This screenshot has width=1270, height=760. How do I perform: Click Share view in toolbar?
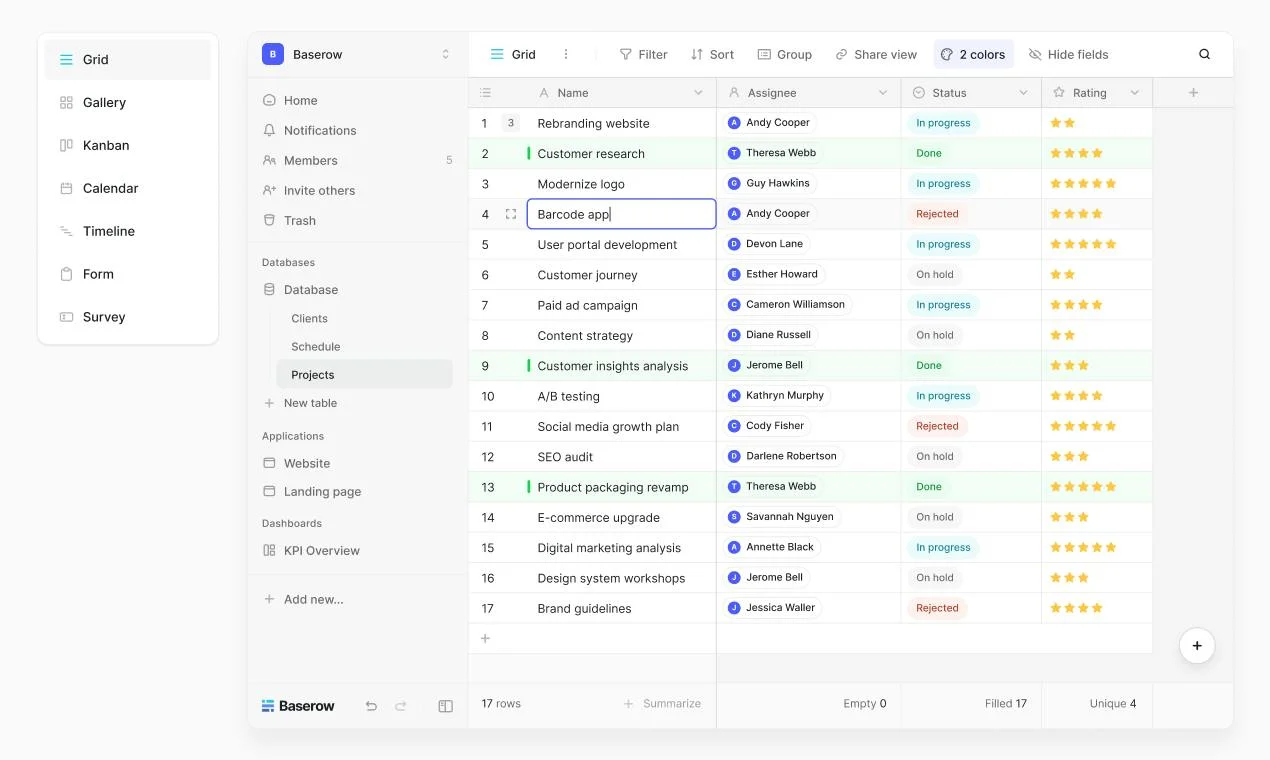coord(876,54)
